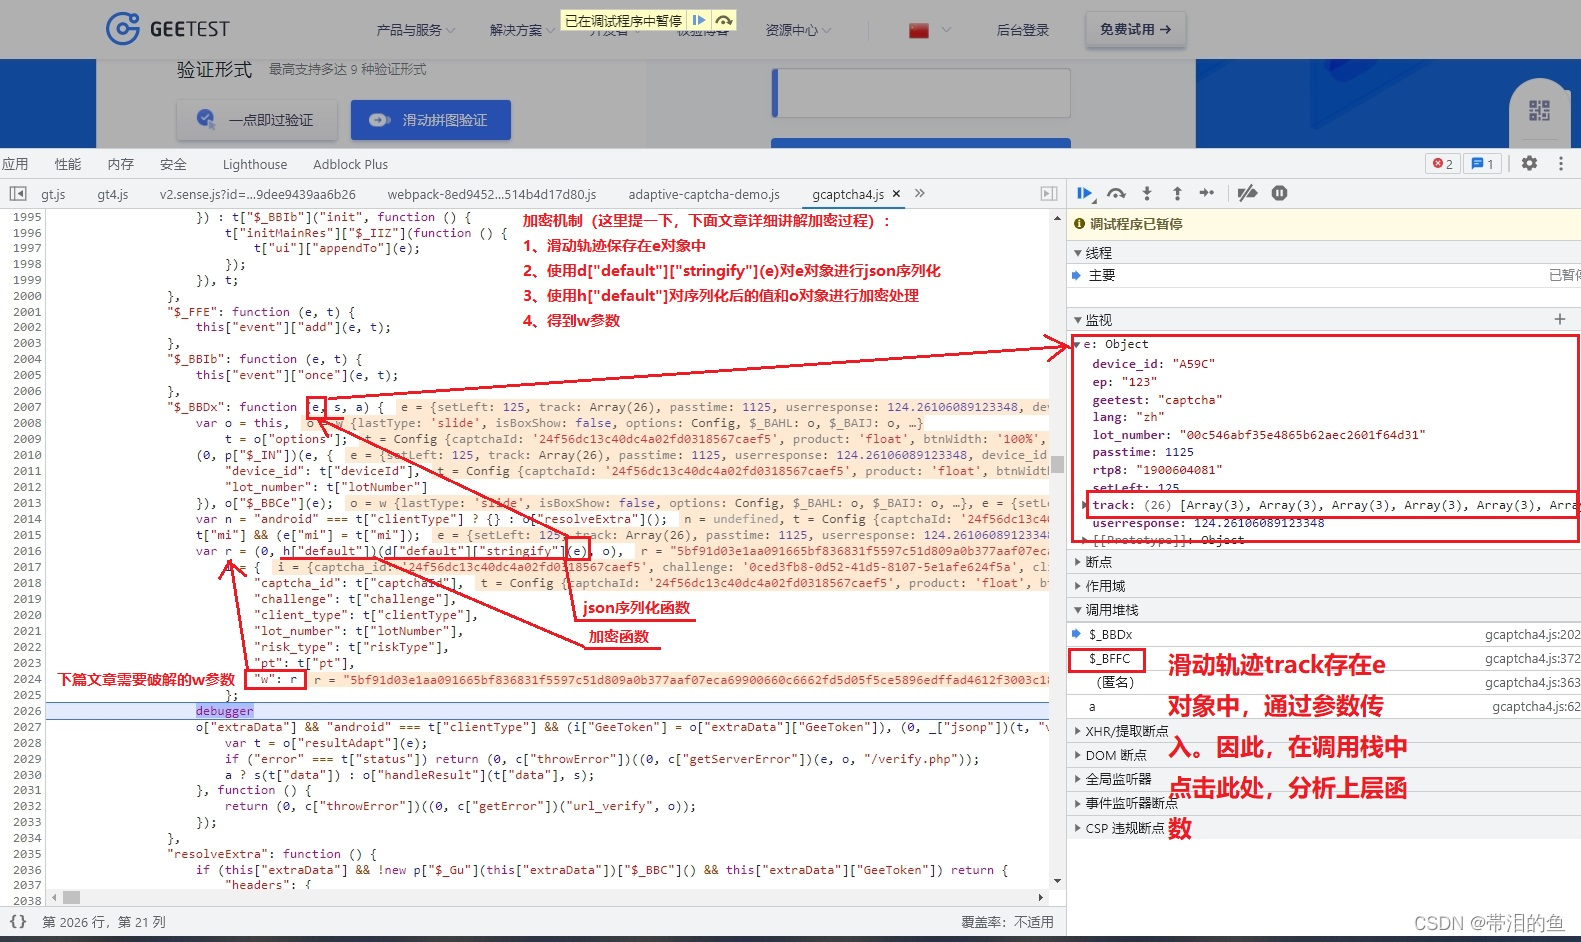
Task: Select the 'a' call stack frame
Action: click(1325, 707)
